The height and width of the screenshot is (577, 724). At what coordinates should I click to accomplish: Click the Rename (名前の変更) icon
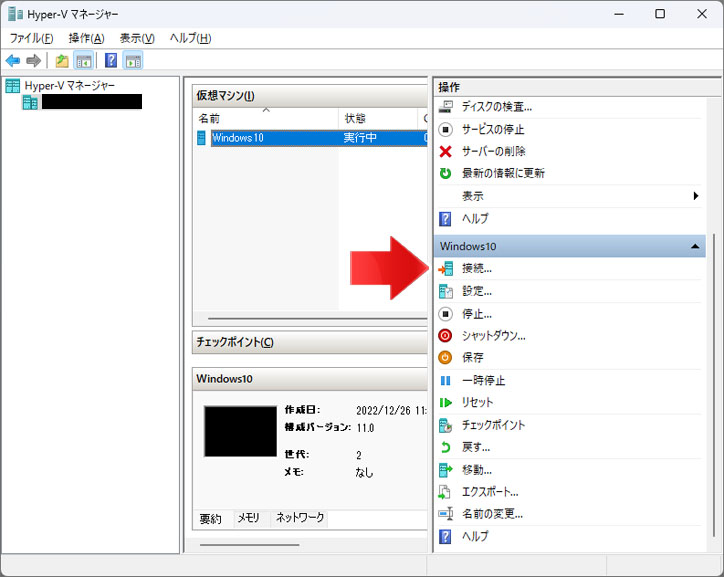(445, 514)
